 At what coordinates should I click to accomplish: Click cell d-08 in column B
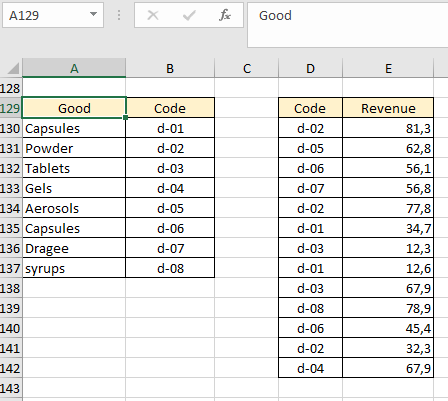click(x=170, y=268)
